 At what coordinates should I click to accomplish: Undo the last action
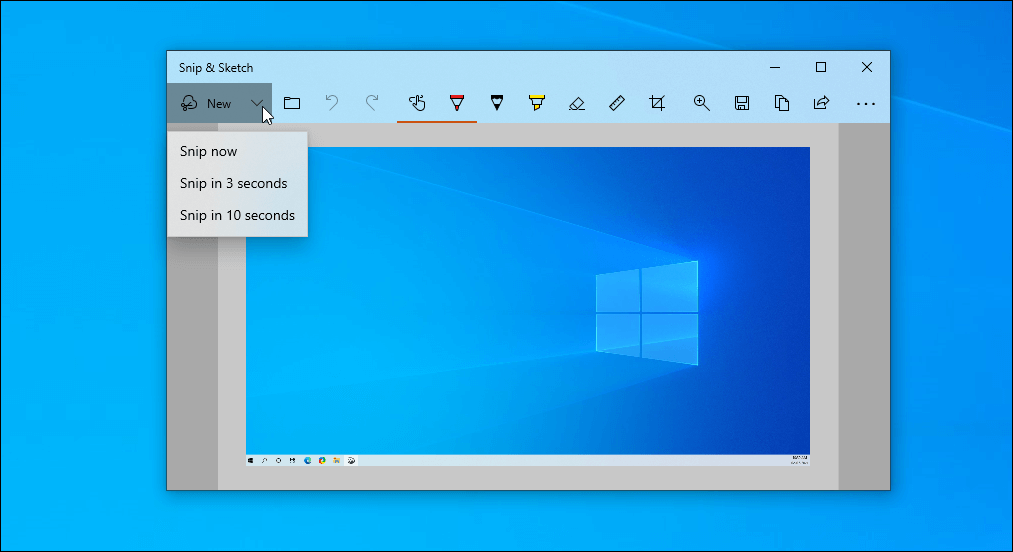point(332,103)
